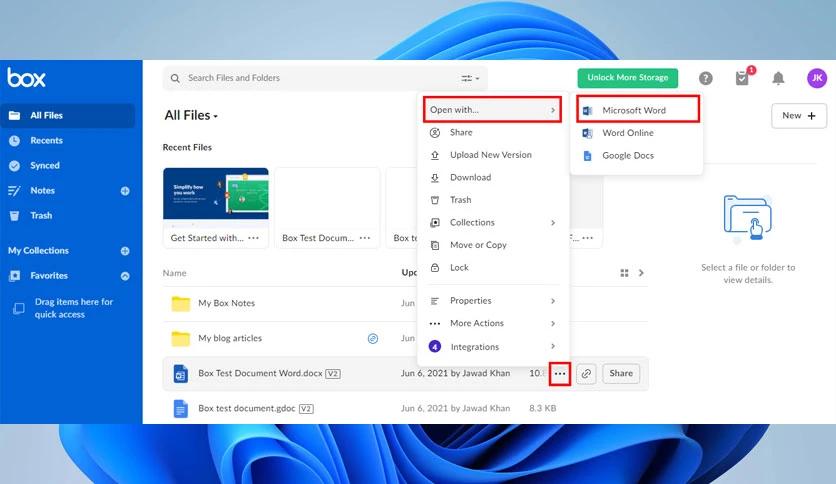Go to Recents in sidebar
The height and width of the screenshot is (484, 836).
67,141
